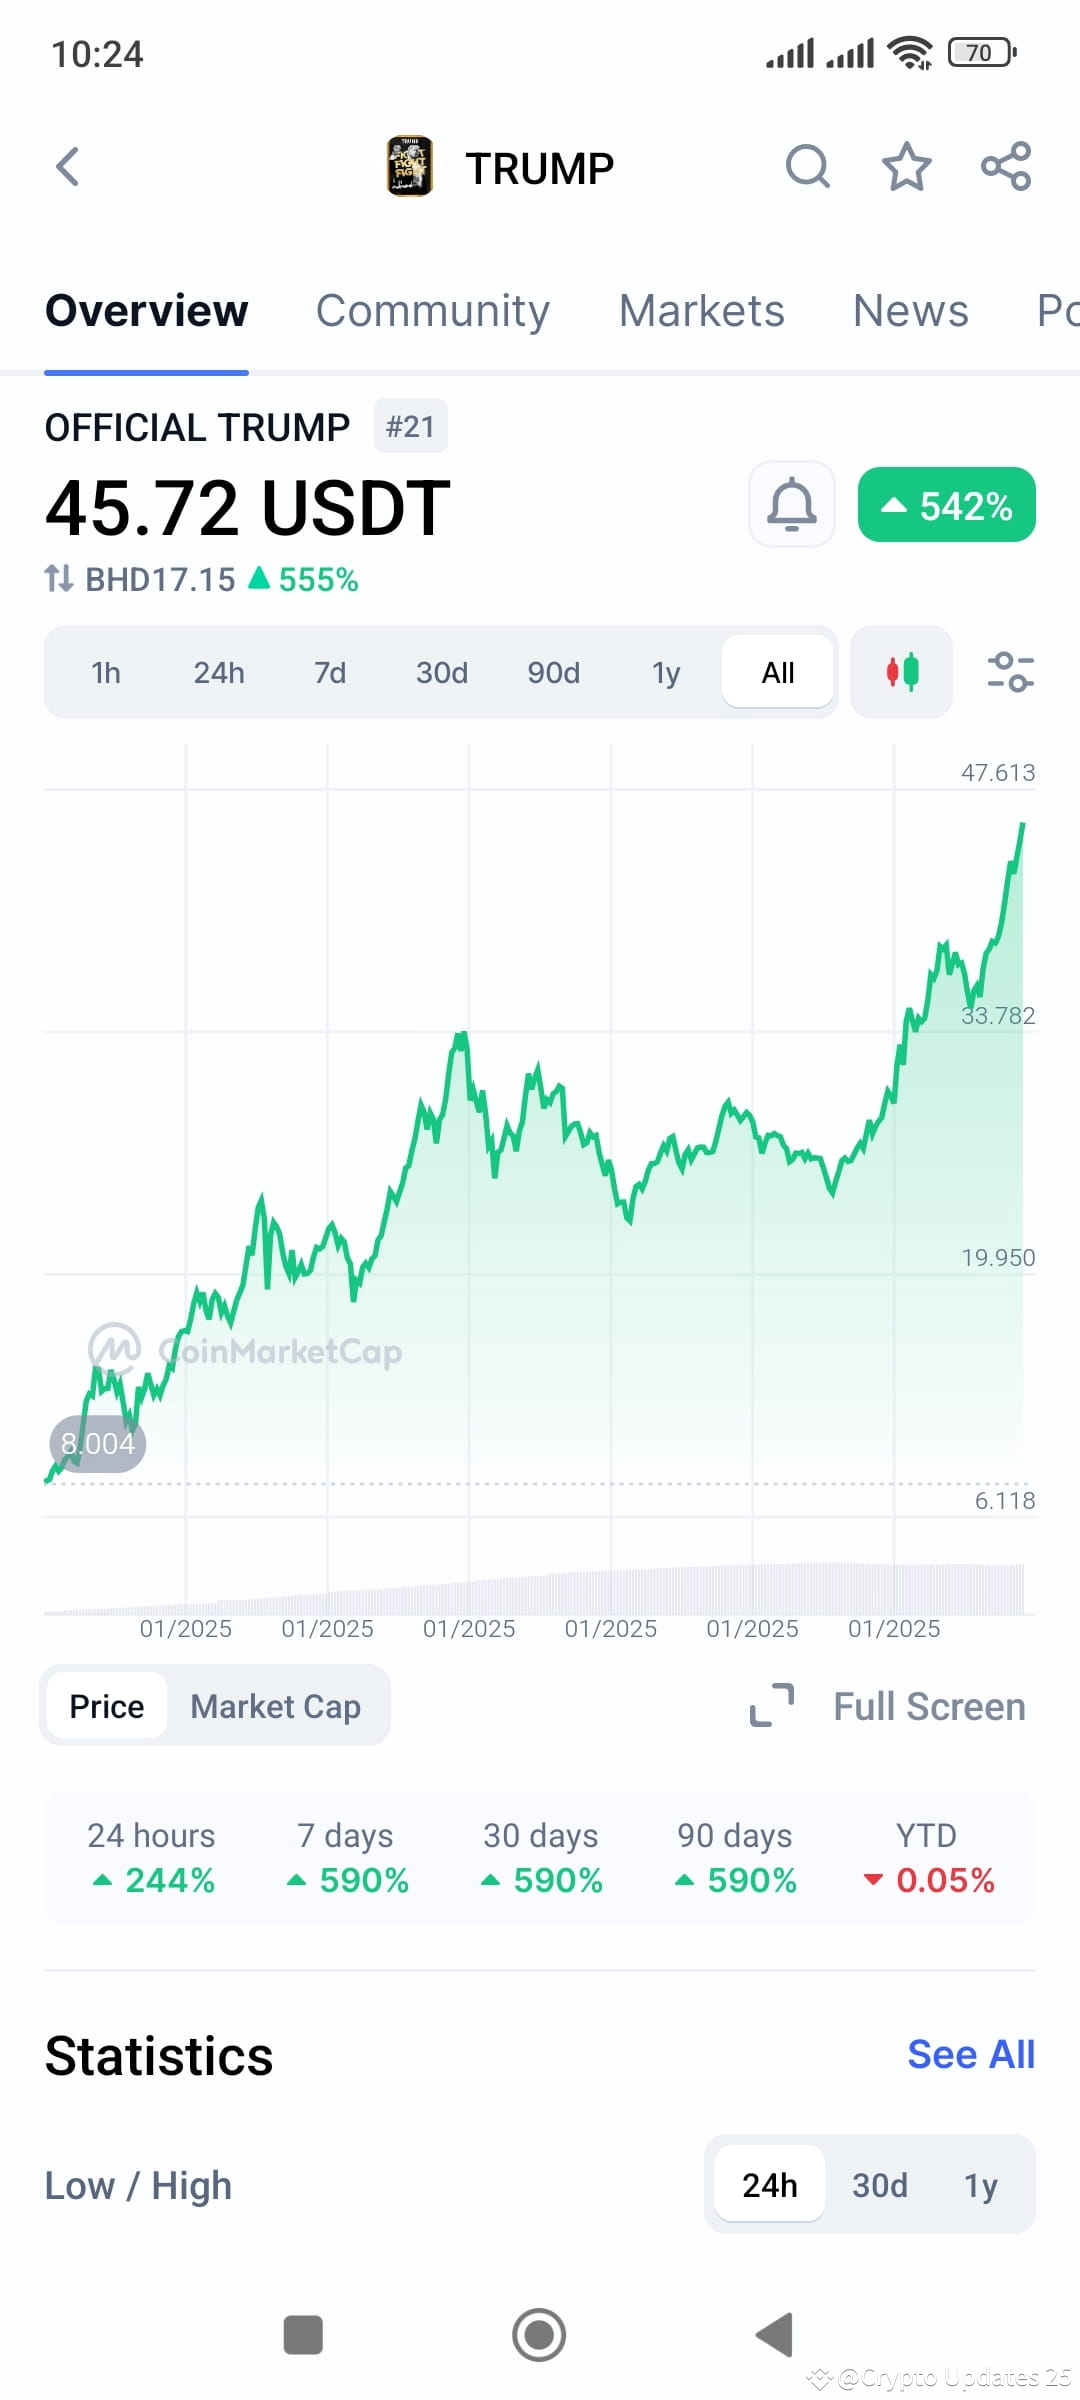This screenshot has height=2400, width=1080.
Task: Open Full Screen chart expand icon
Action: coord(772,1706)
